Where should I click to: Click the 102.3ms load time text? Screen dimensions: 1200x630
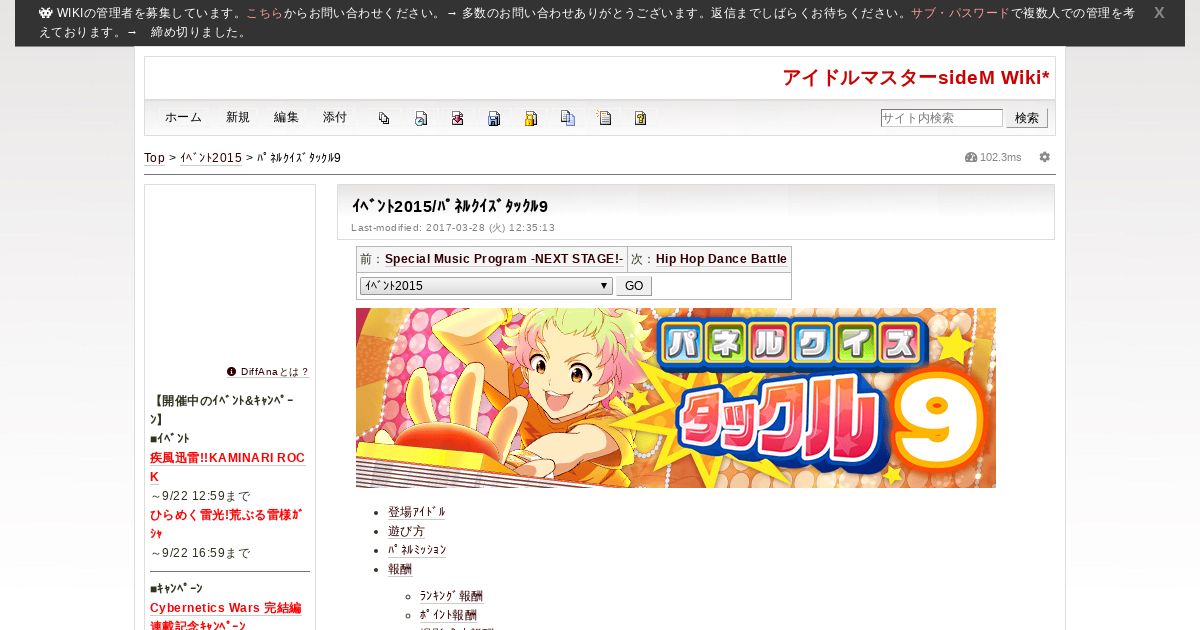(x=1000, y=158)
